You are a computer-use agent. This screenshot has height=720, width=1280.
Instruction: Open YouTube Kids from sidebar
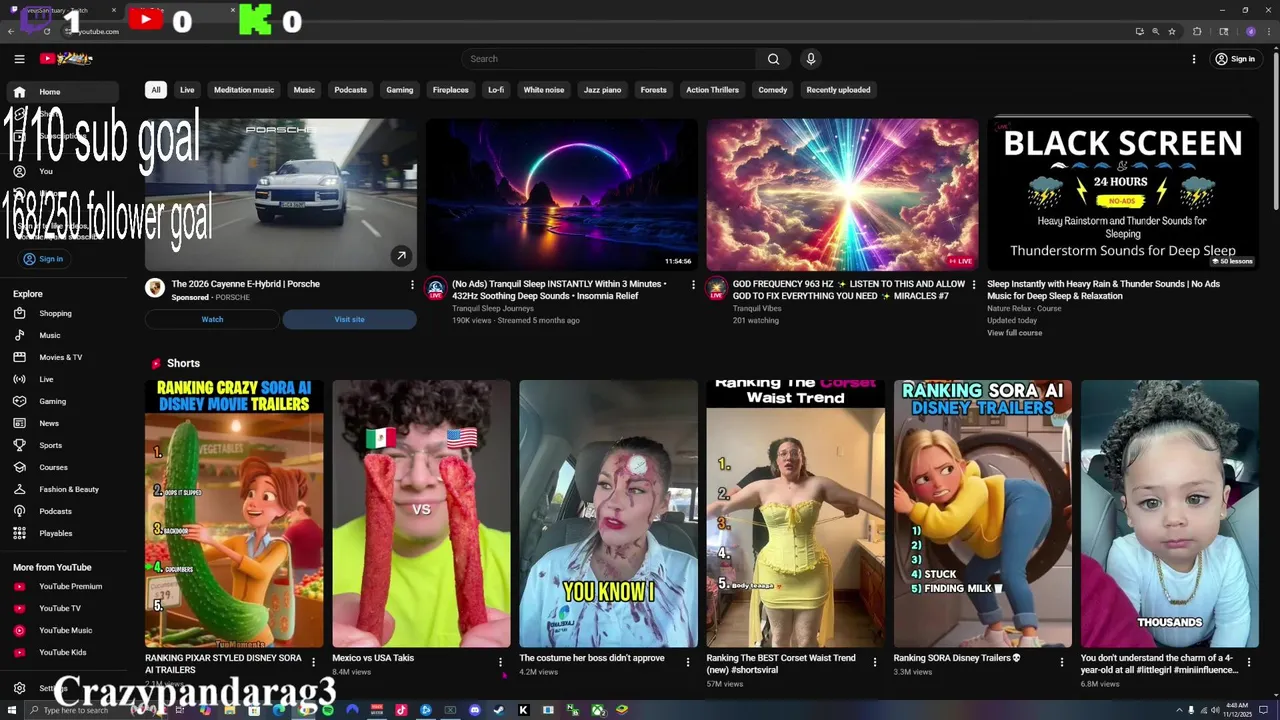click(x=63, y=652)
